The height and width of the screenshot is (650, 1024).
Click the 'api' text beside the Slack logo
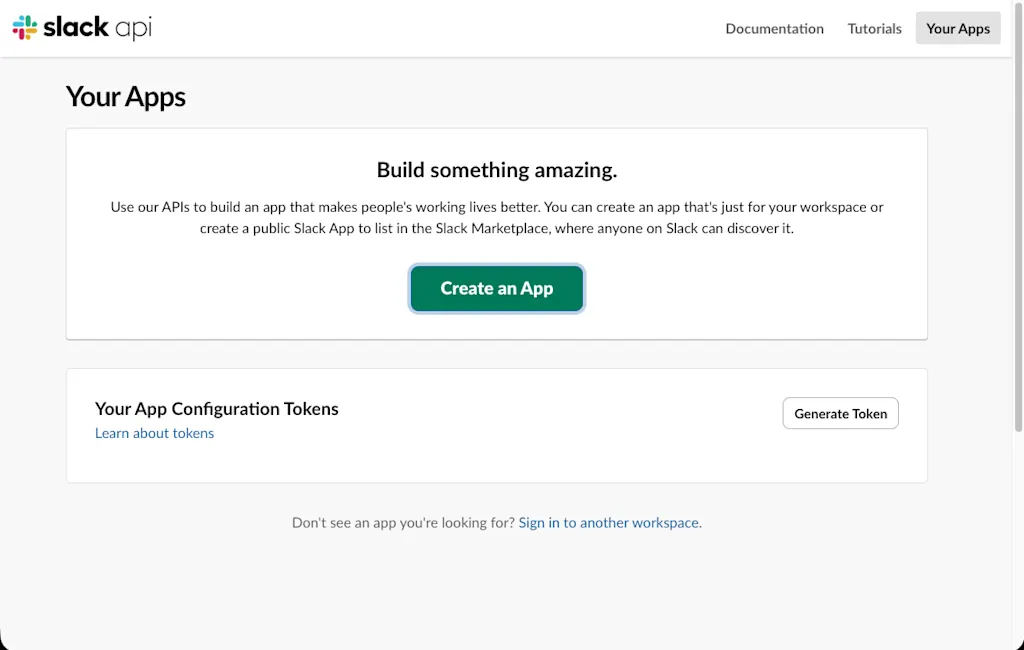click(x=133, y=29)
